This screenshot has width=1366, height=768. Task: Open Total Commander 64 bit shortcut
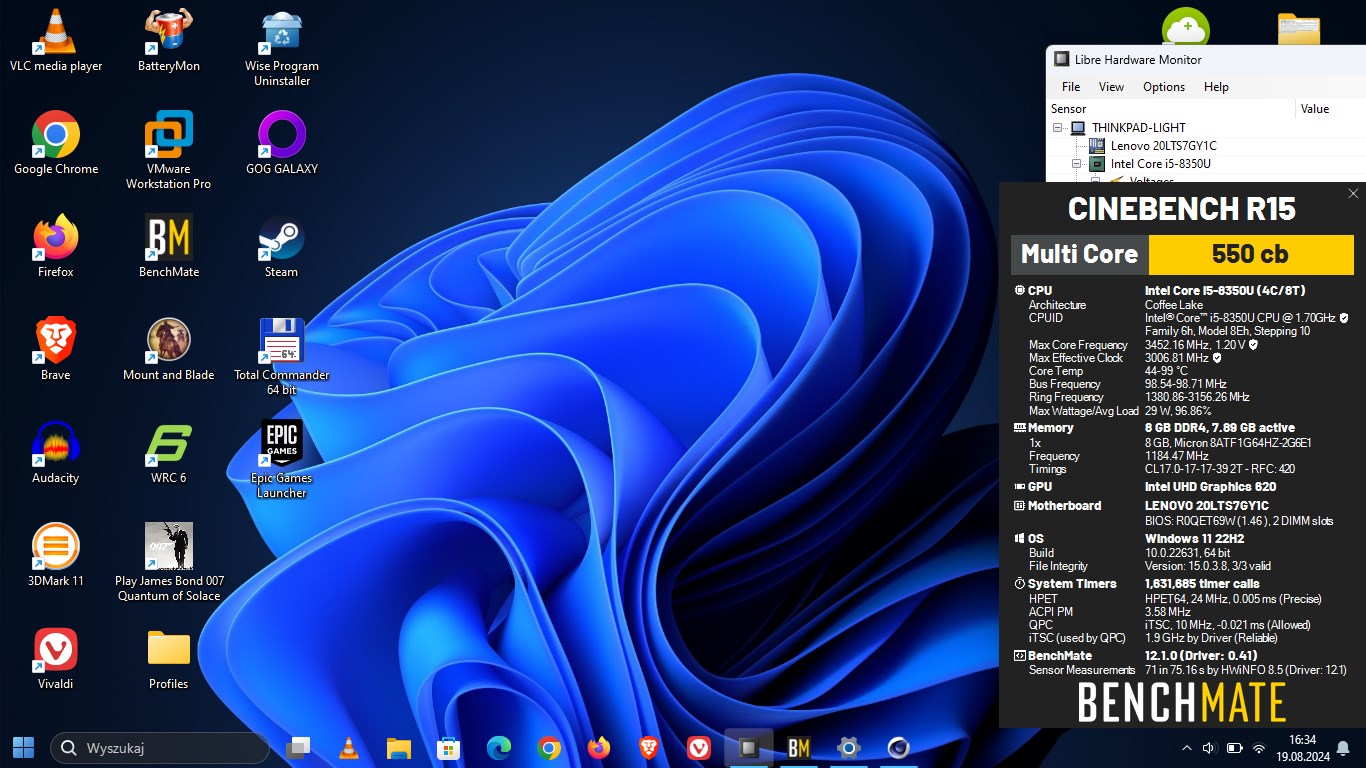click(x=282, y=356)
